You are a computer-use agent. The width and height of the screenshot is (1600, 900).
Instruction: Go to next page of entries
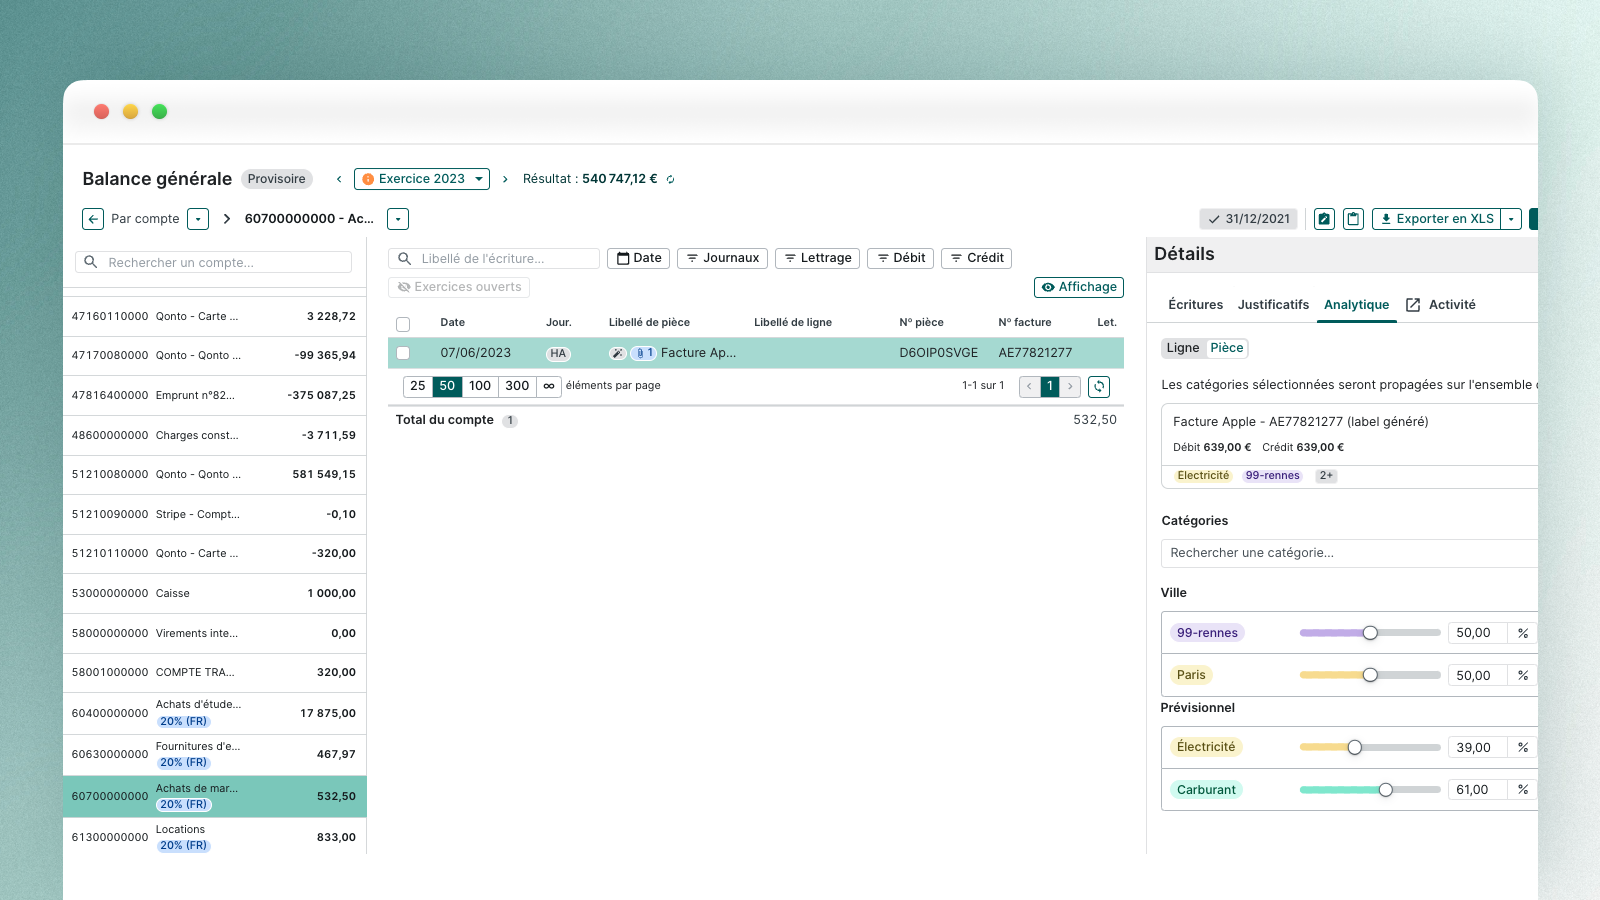(1070, 386)
